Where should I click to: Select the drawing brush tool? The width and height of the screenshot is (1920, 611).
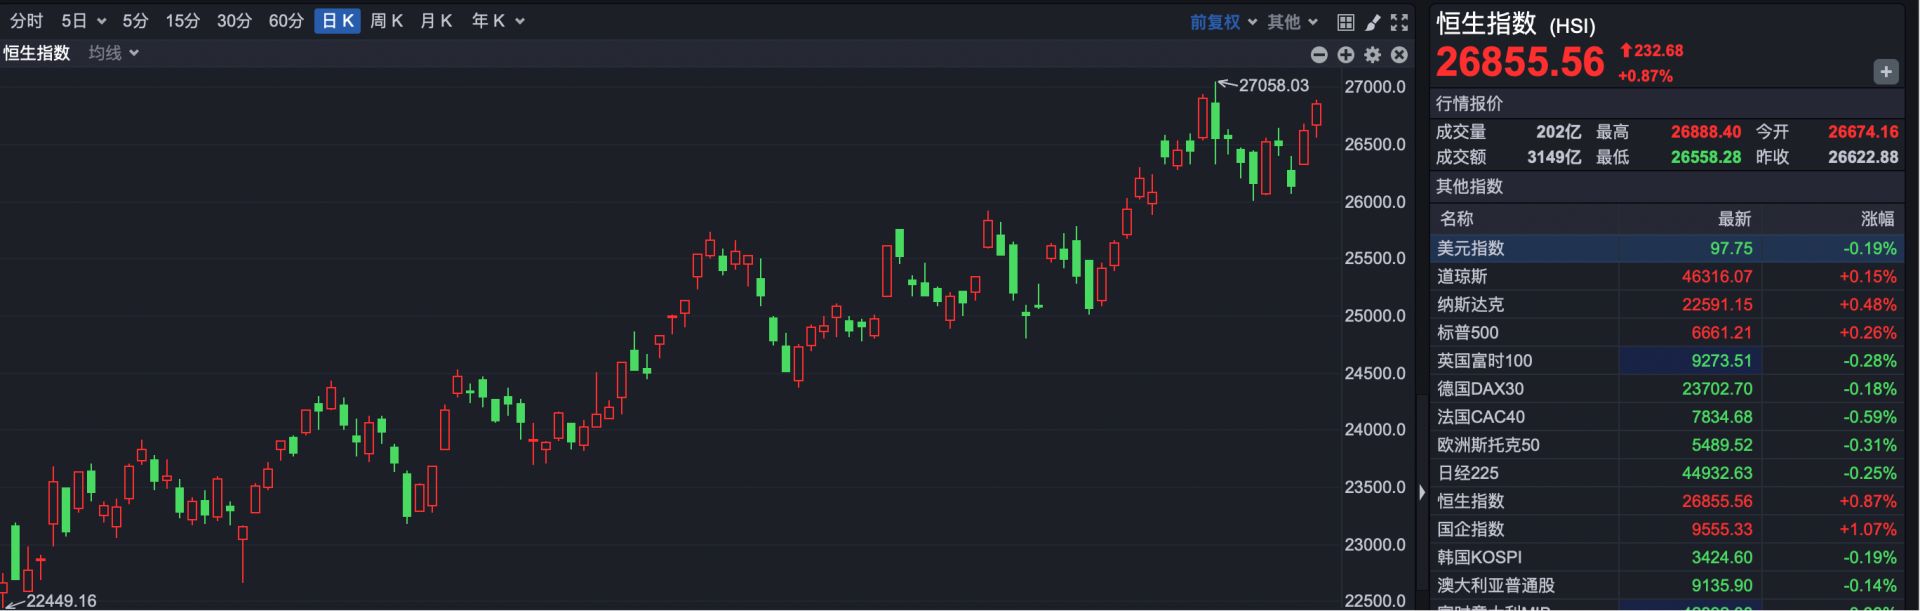coord(1373,22)
